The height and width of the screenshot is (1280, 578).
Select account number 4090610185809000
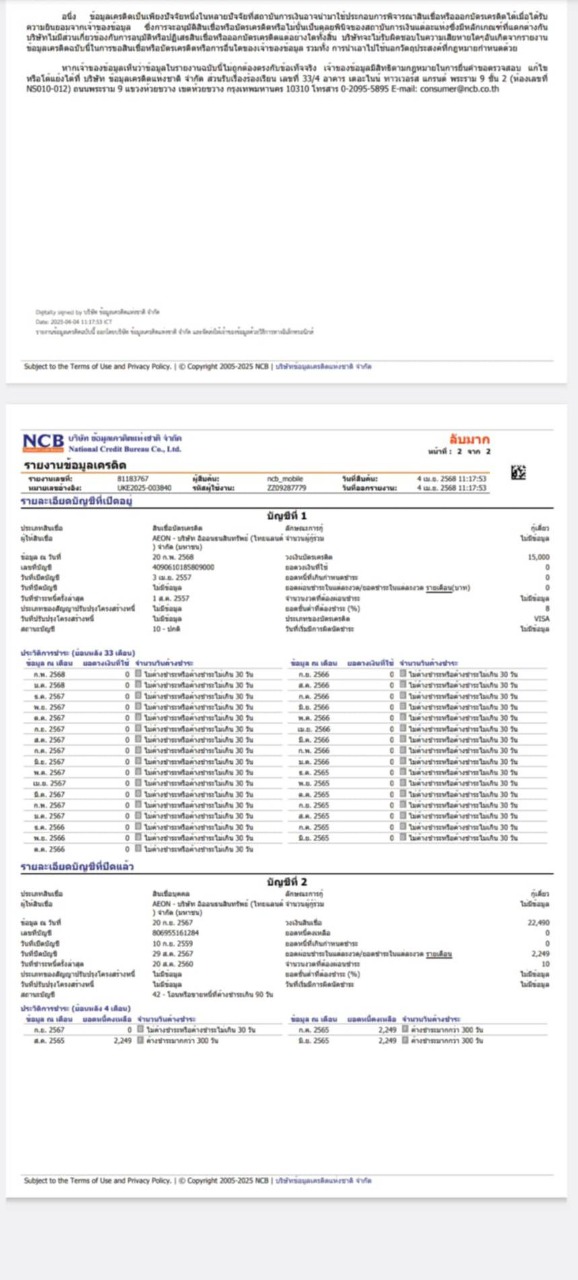point(183,566)
